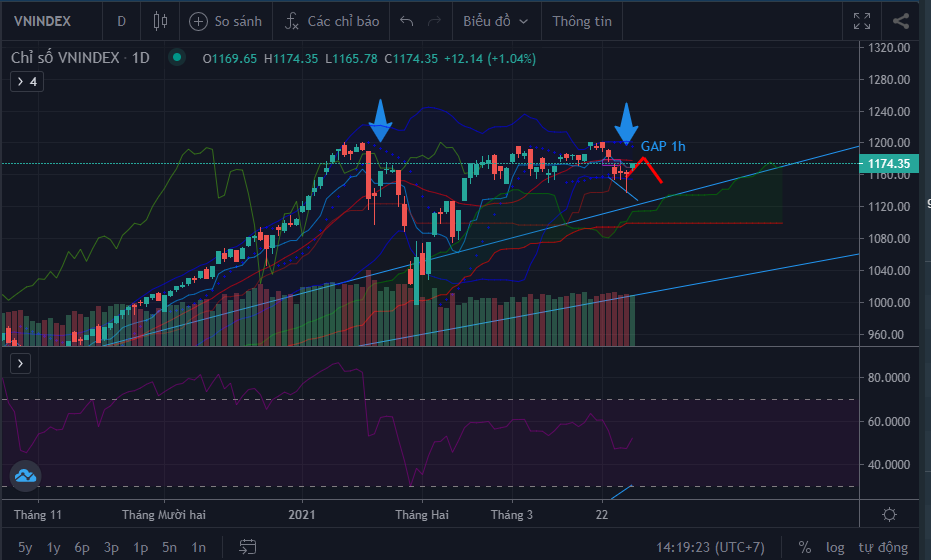The image size is (931, 560).
Task: Click the O1169.65 open value
Action: (x=229, y=59)
